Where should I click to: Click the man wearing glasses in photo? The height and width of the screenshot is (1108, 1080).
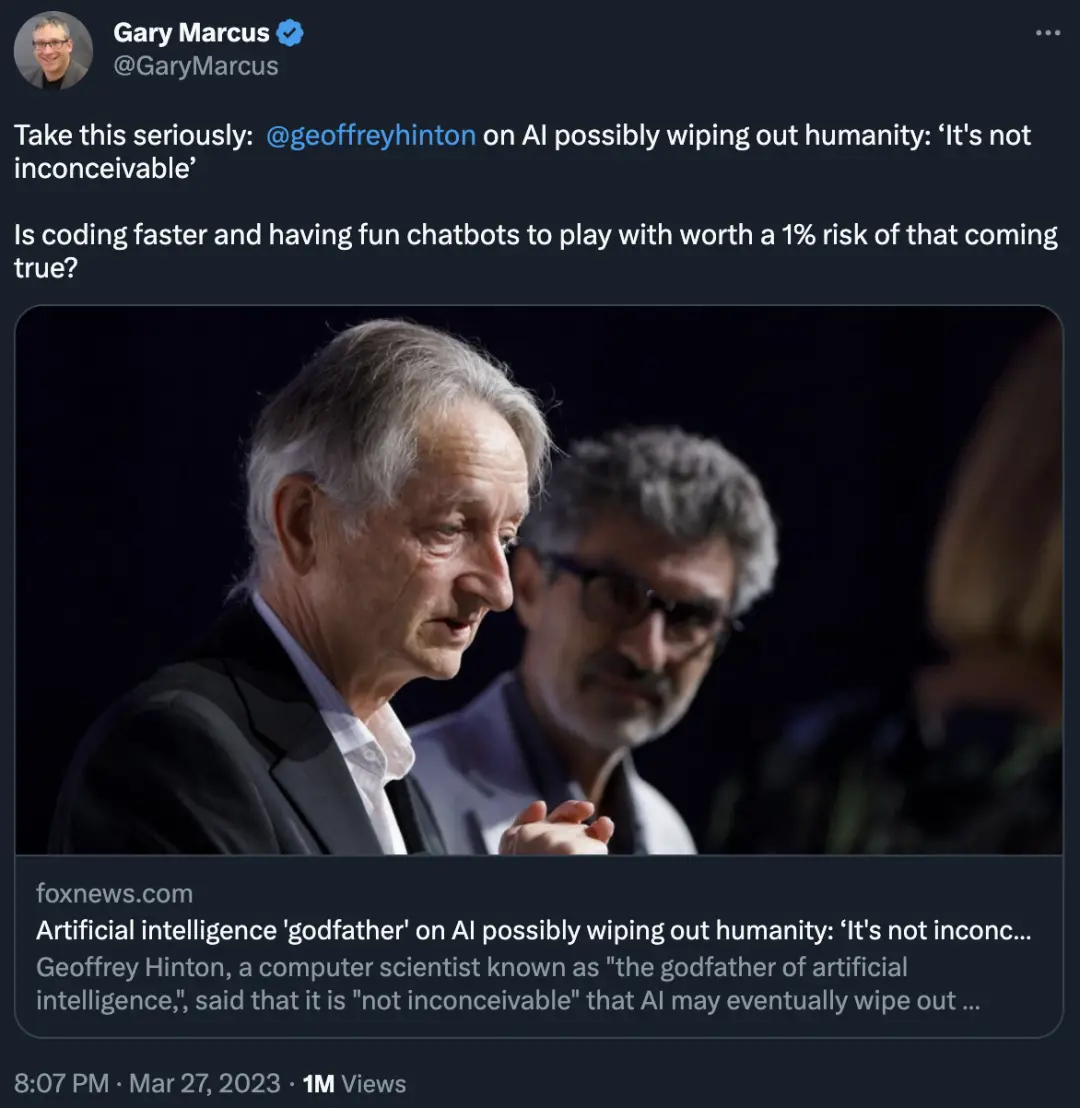pyautogui.click(x=640, y=590)
